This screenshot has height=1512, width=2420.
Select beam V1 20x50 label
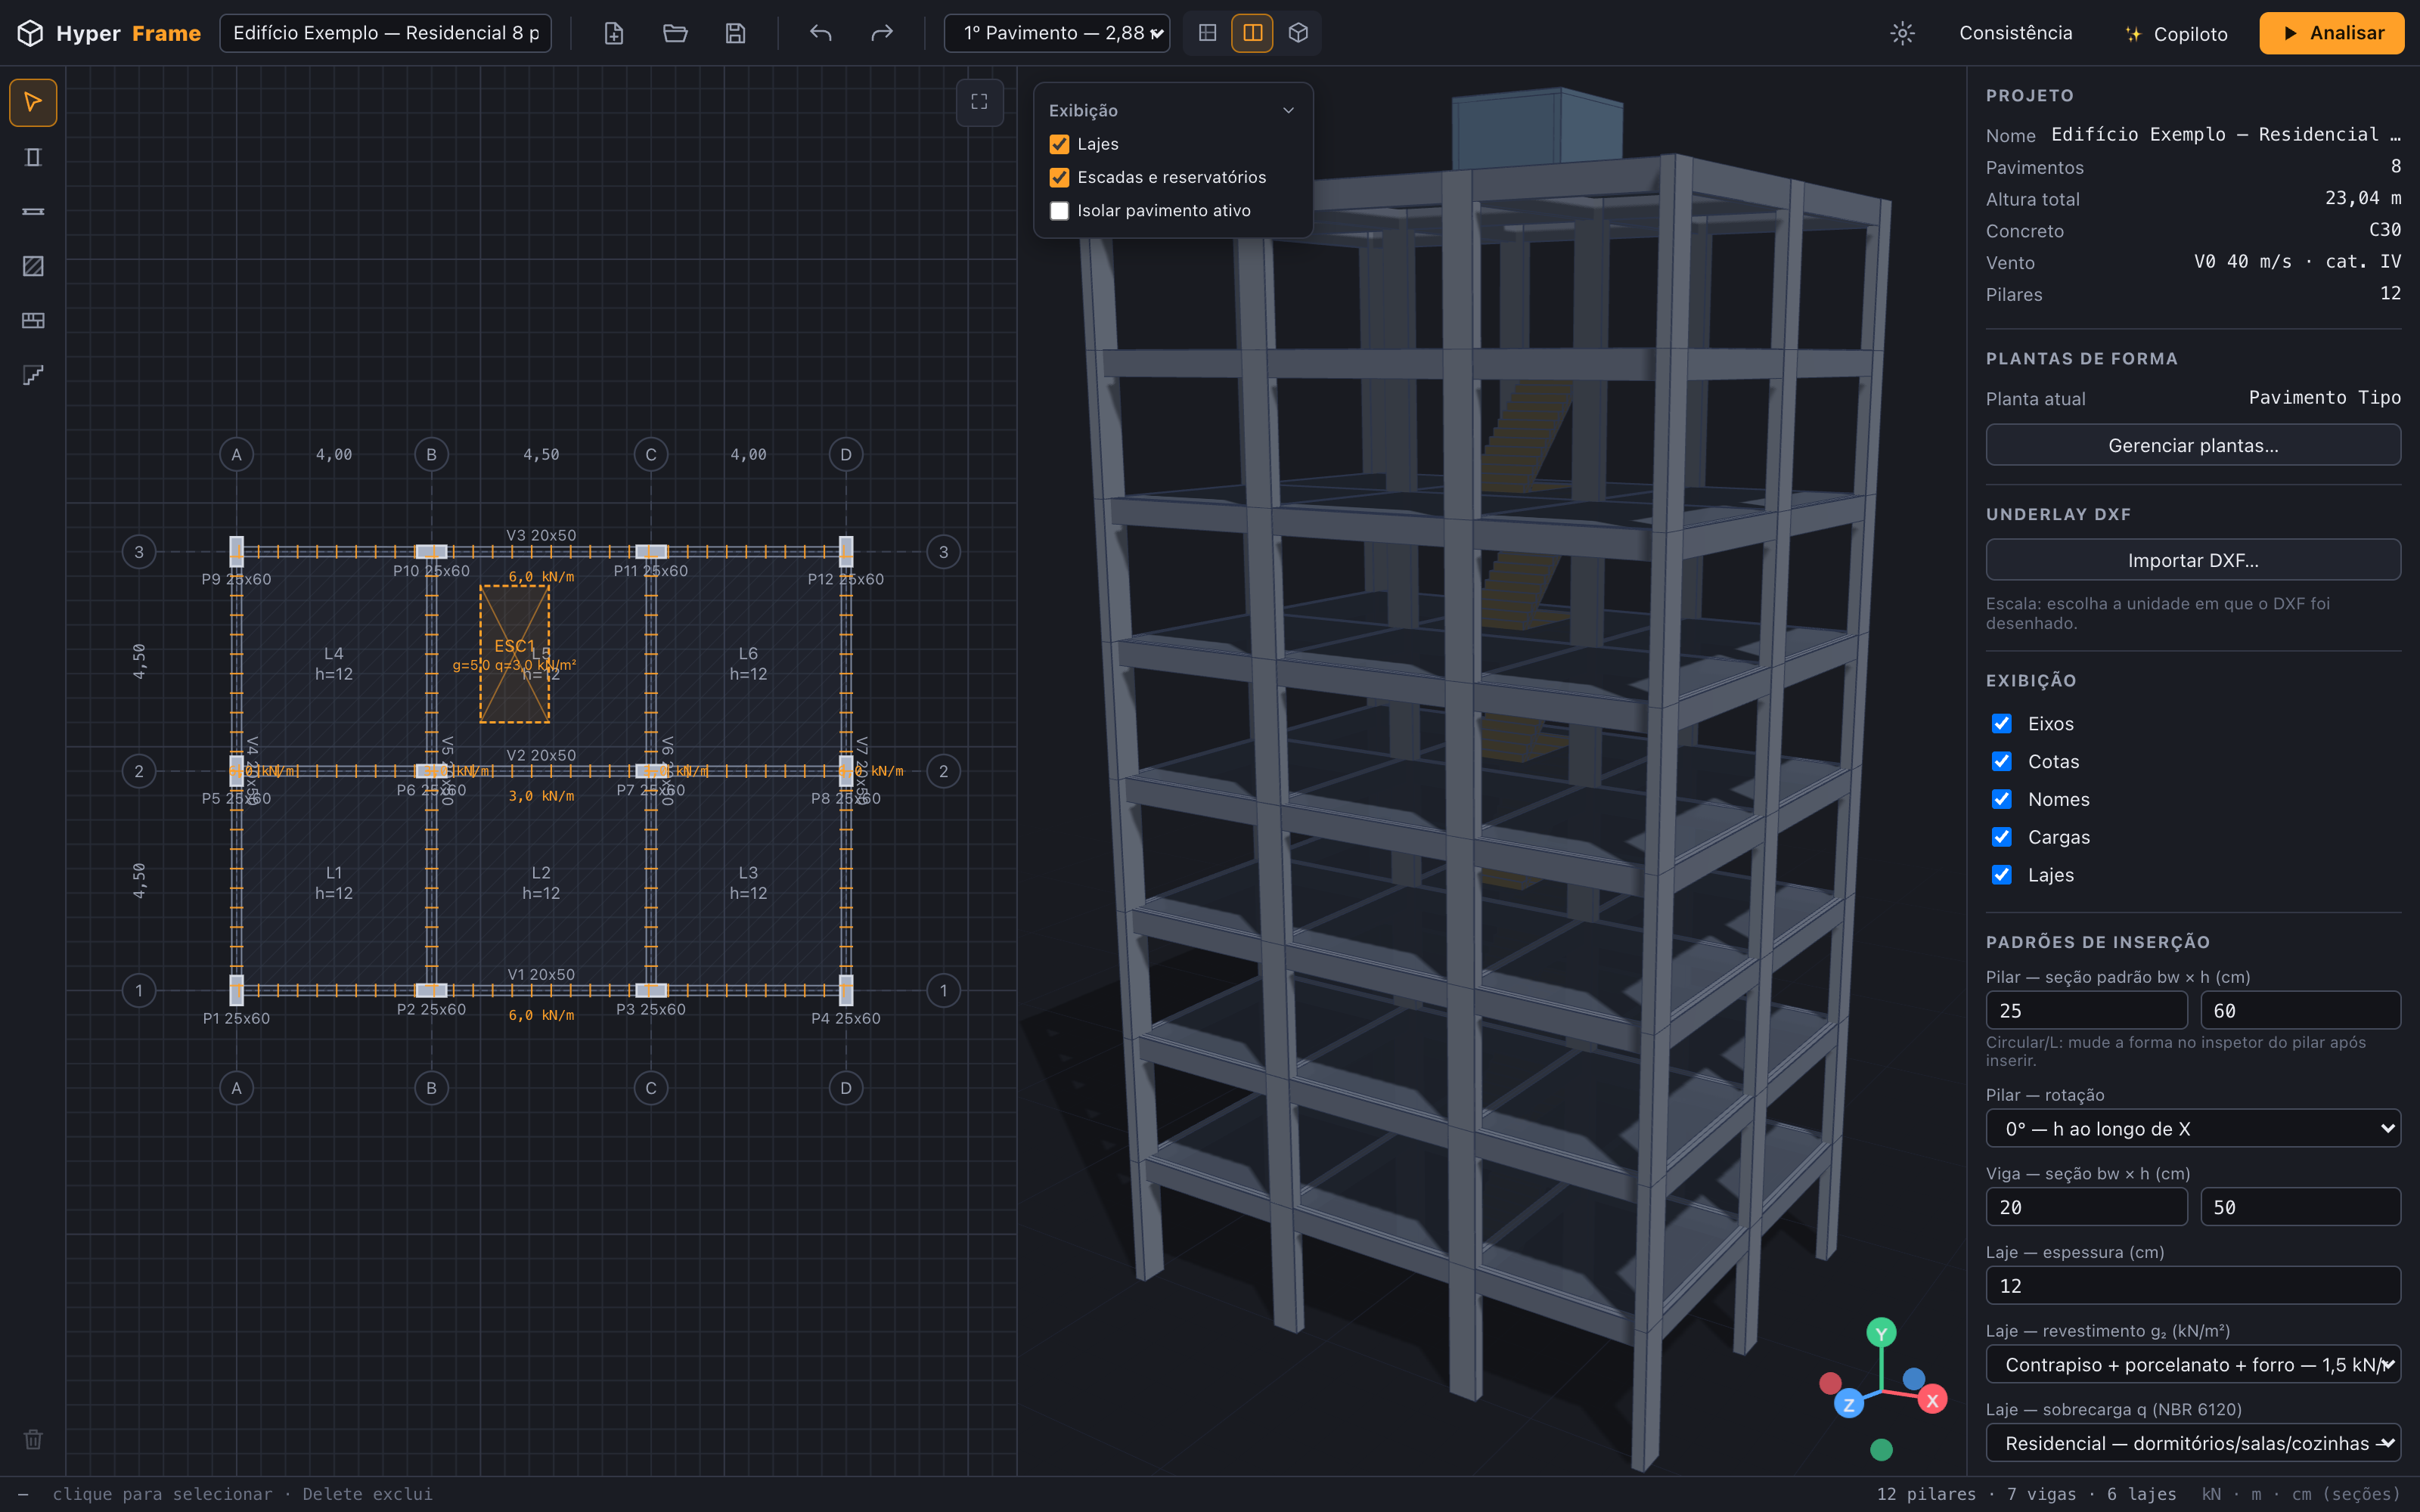click(x=541, y=974)
